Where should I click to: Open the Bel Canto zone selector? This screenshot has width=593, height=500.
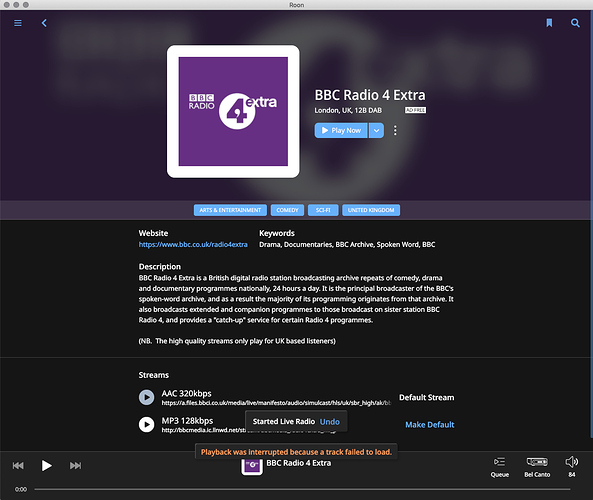[x=537, y=467]
